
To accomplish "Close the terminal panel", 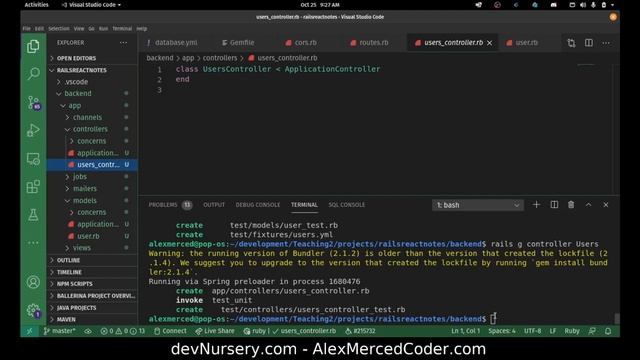I will click(x=606, y=204).
